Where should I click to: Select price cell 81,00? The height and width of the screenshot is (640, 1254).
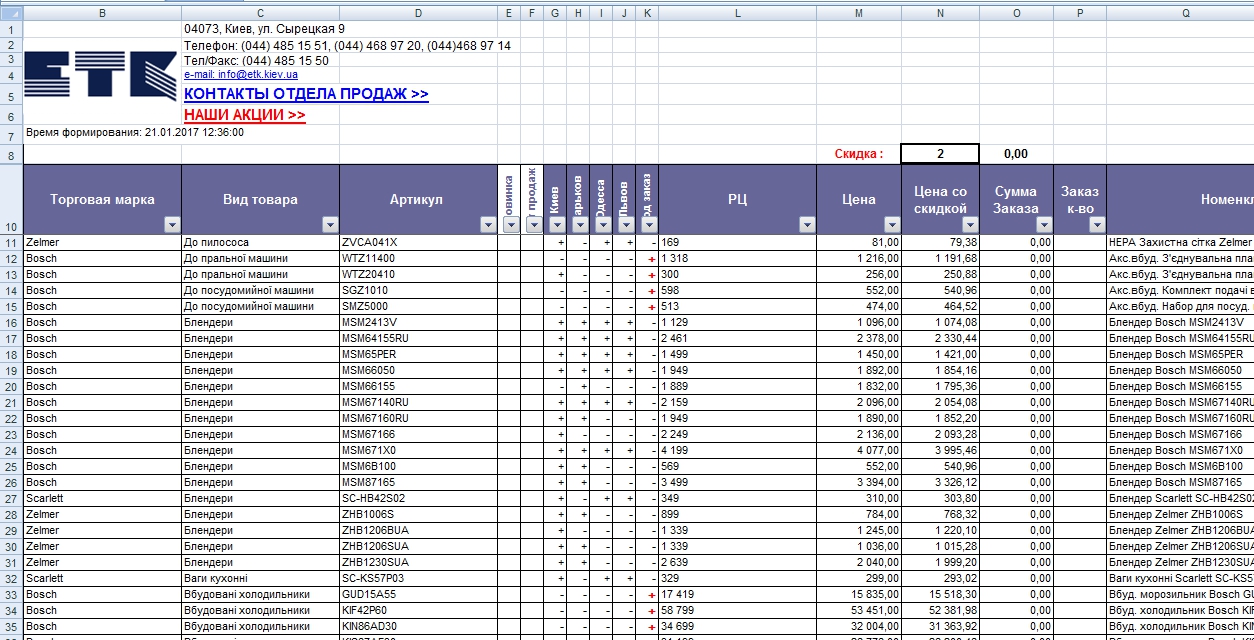click(x=859, y=242)
